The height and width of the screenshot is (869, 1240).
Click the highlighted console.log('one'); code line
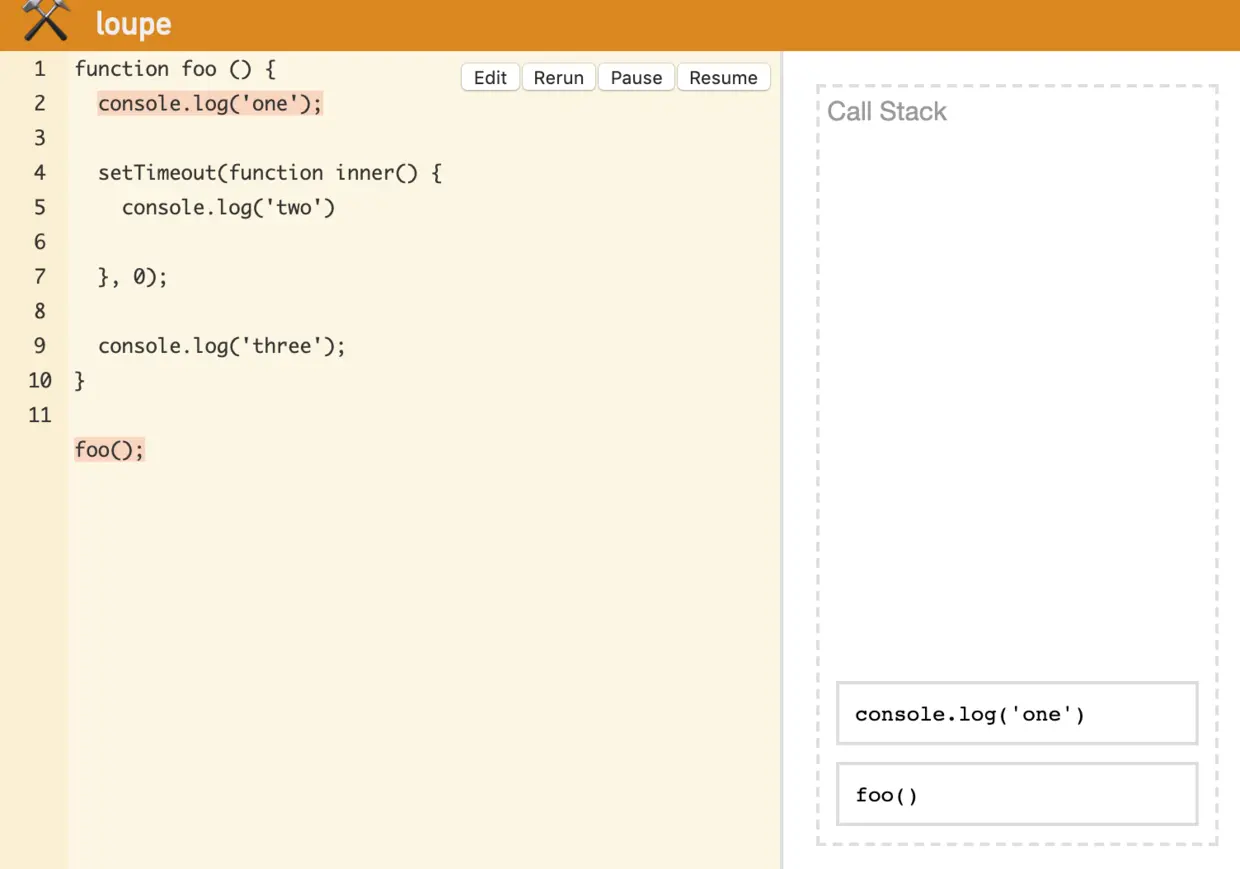[x=210, y=103]
